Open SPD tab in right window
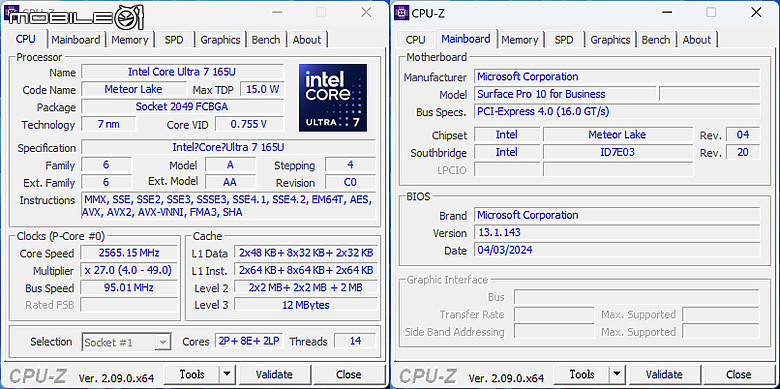Viewport: 780px width, 389px height. tap(564, 40)
